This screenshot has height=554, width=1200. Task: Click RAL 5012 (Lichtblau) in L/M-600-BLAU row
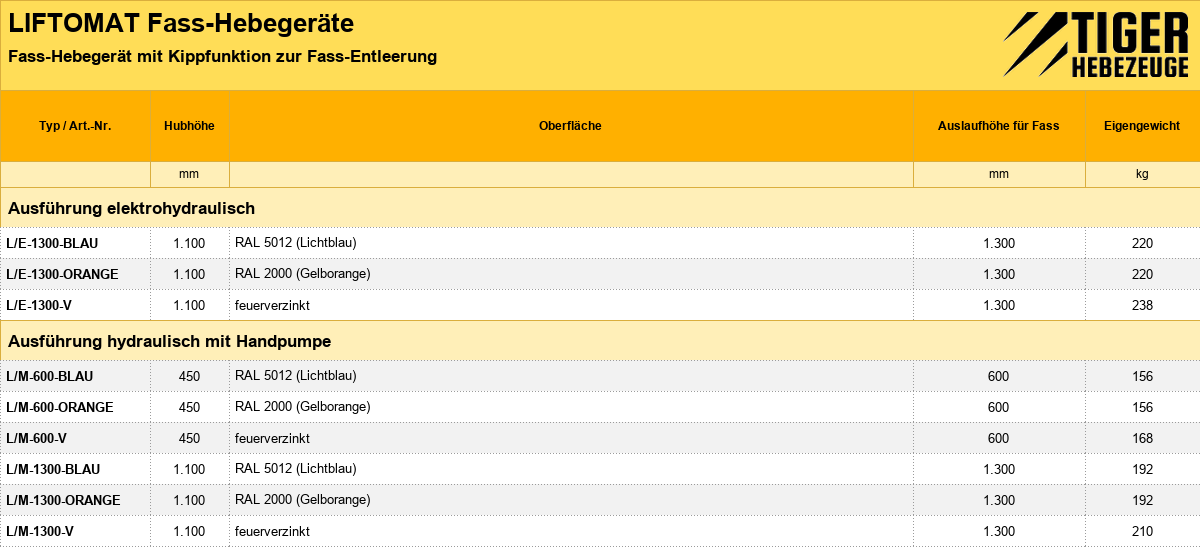[x=296, y=376]
